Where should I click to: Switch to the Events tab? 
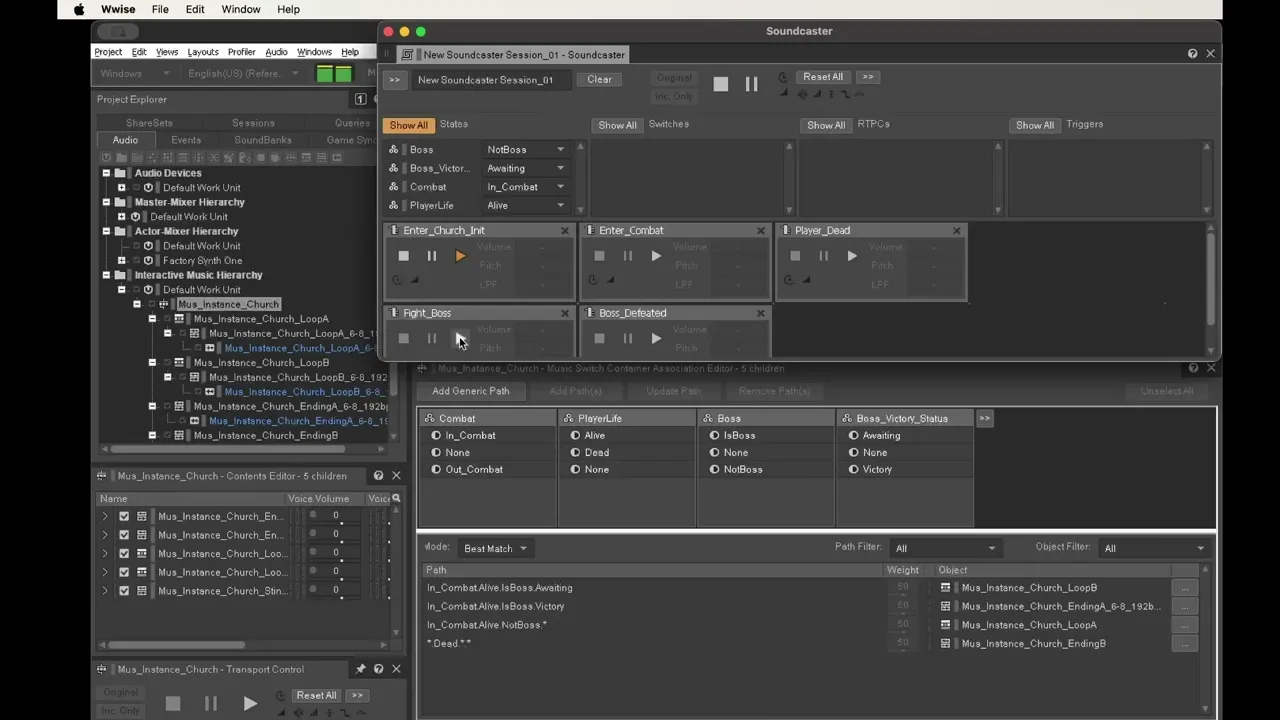click(186, 140)
